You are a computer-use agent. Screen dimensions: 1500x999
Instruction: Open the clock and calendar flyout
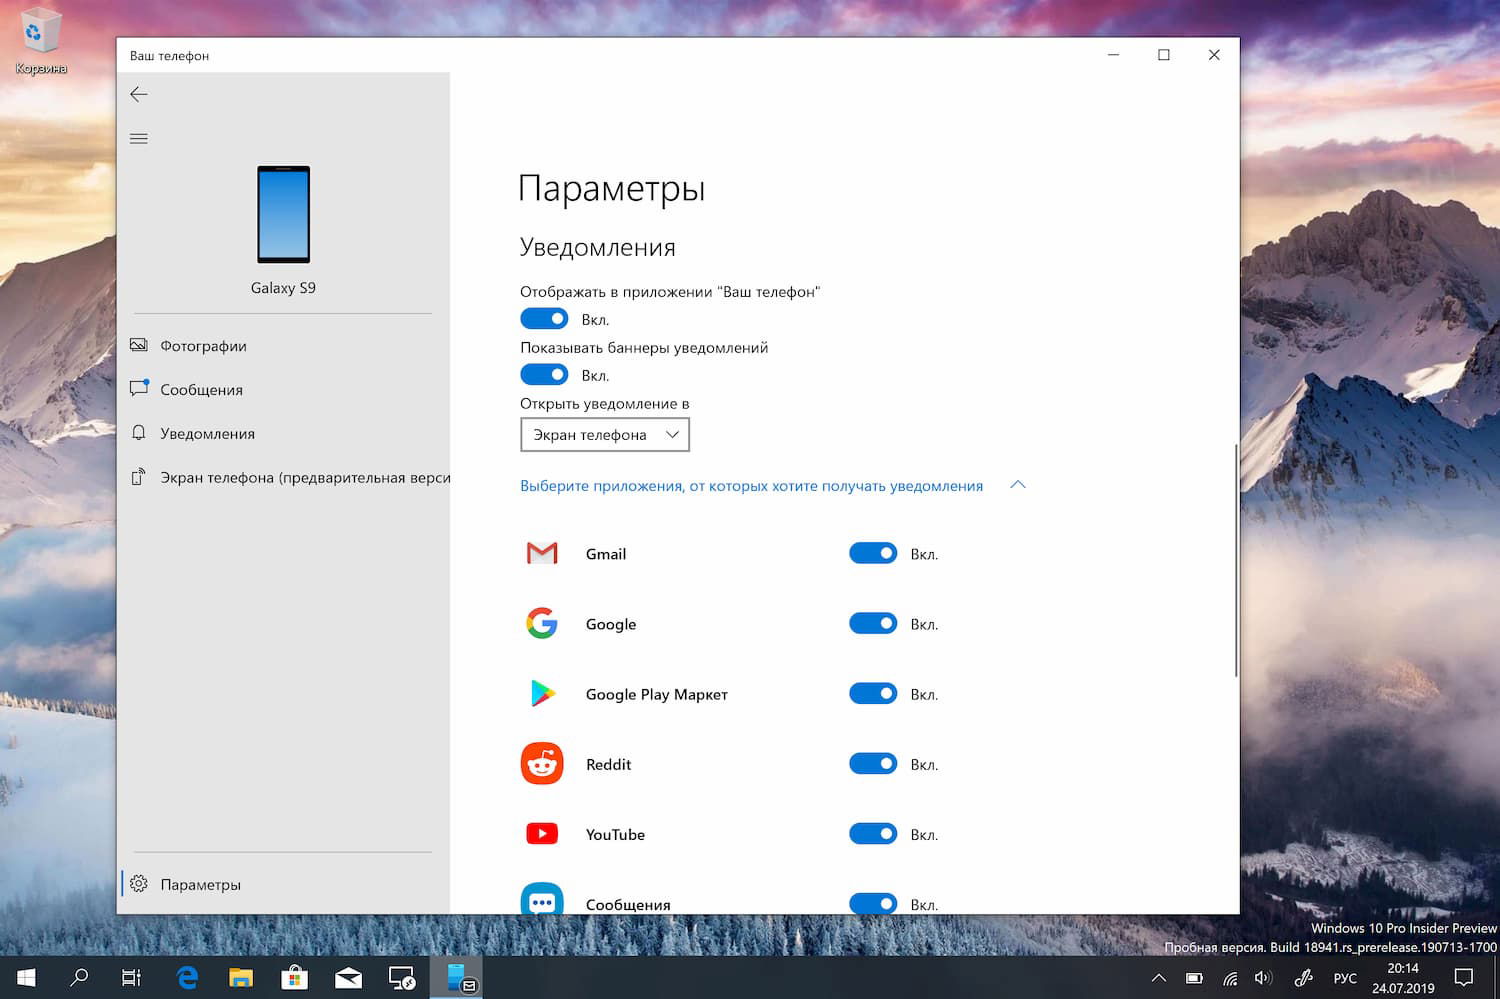click(x=1403, y=978)
